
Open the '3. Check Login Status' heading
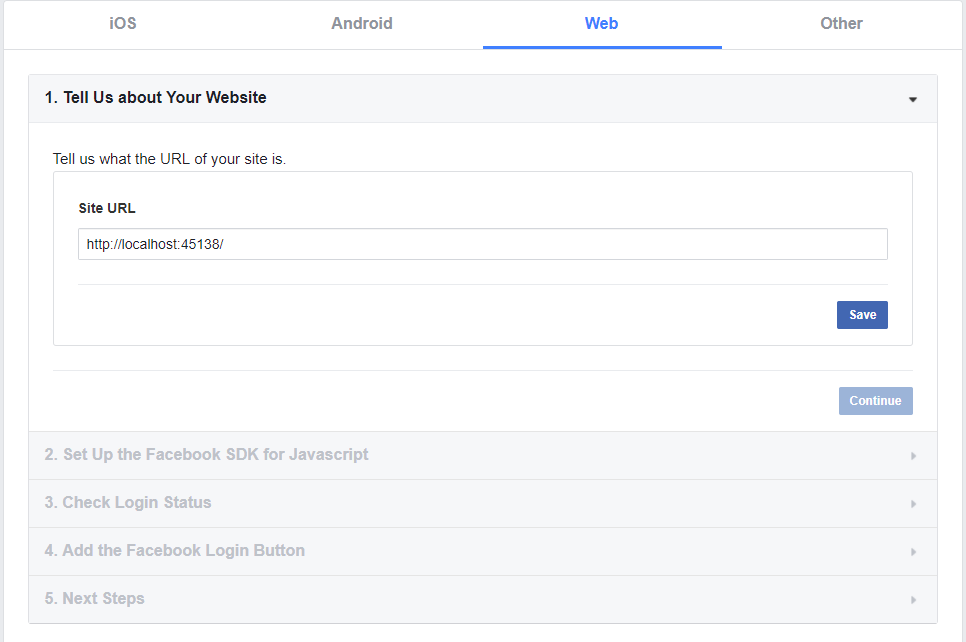(x=128, y=503)
